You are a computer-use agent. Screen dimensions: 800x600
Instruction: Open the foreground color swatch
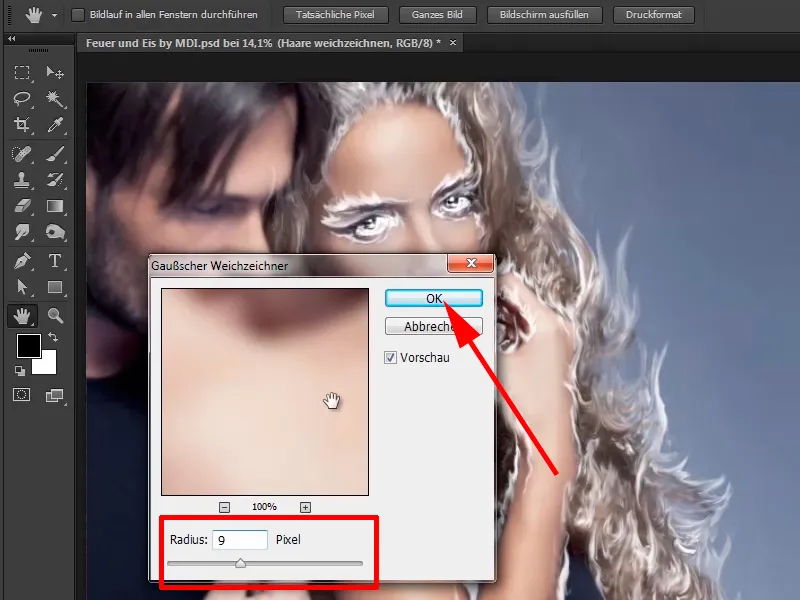pyautogui.click(x=28, y=346)
